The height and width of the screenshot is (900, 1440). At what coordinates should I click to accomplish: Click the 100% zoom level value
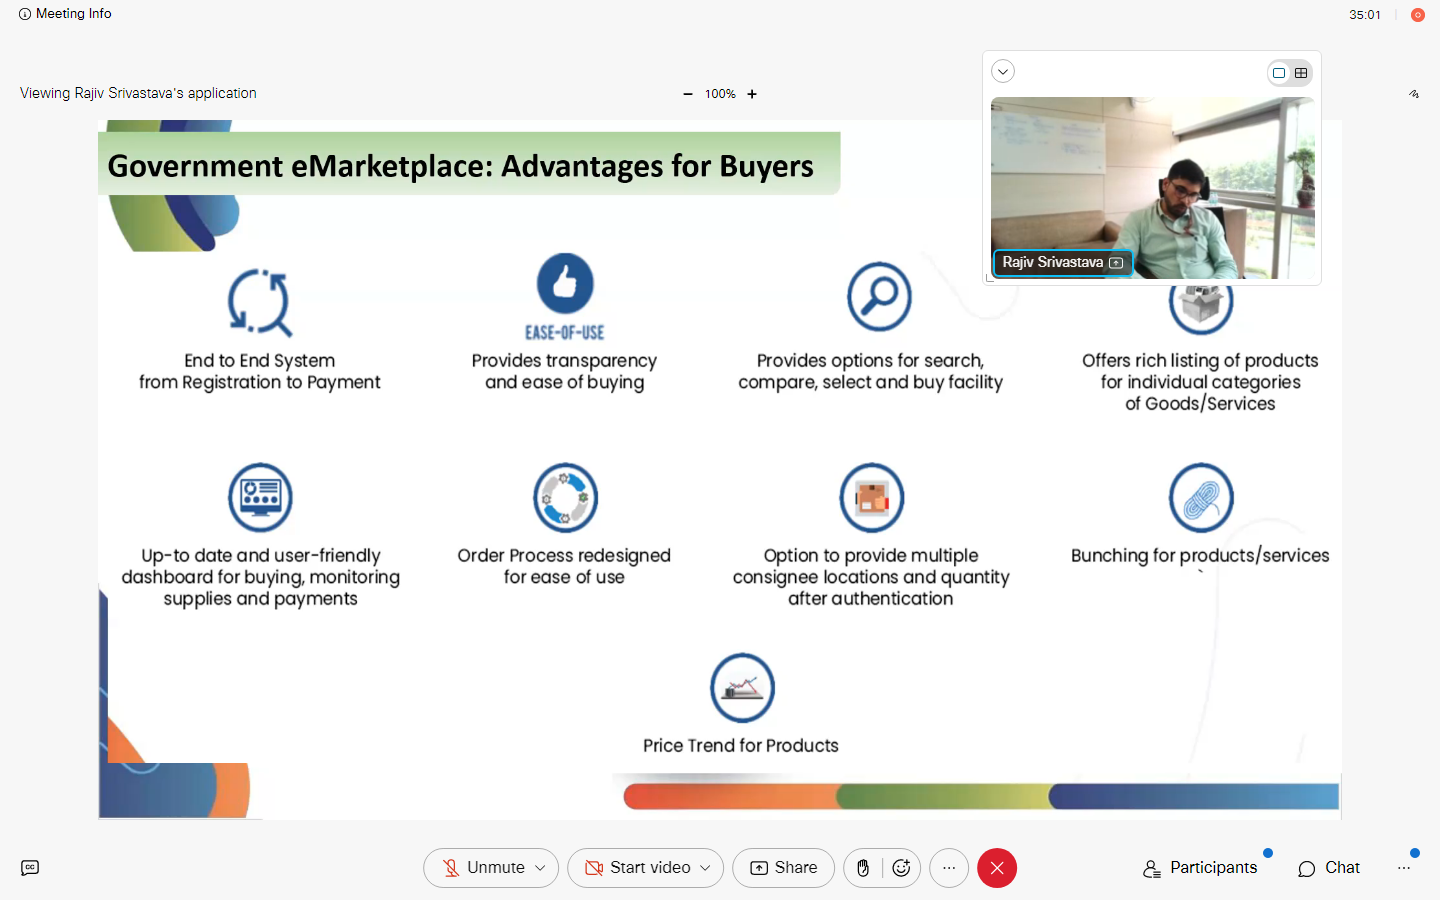click(720, 94)
